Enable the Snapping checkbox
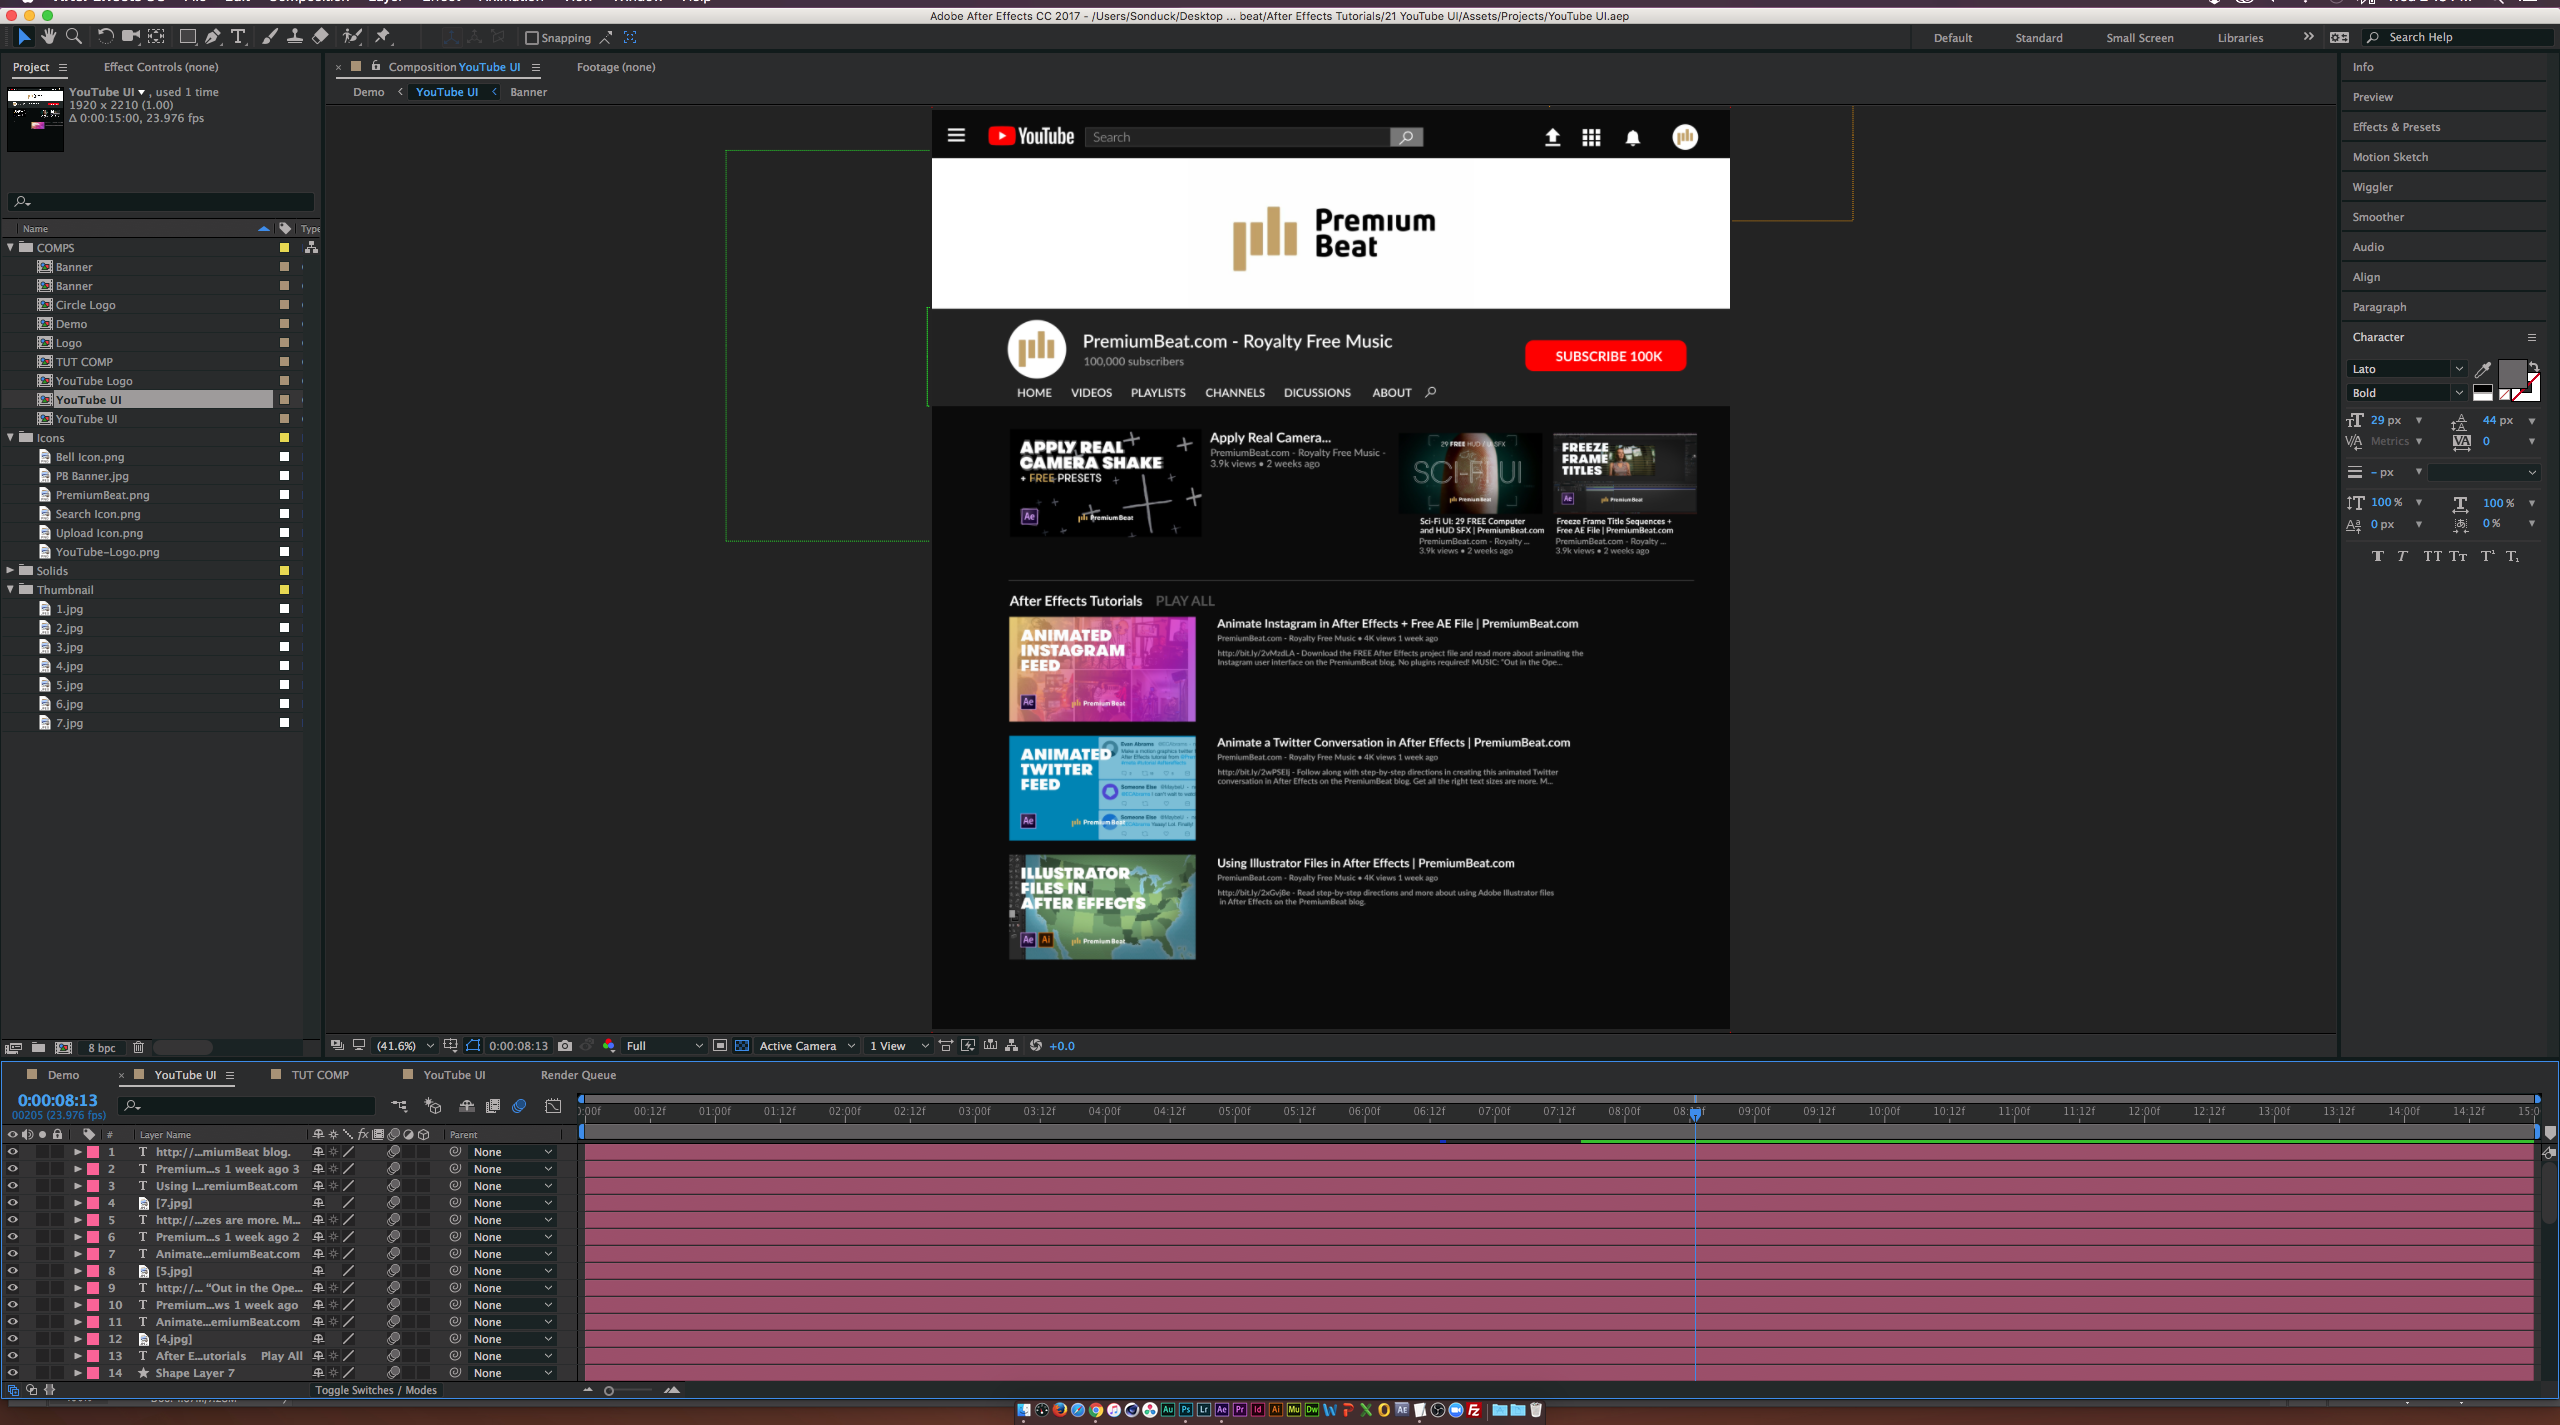Image resolution: width=2560 pixels, height=1425 pixels. (532, 38)
